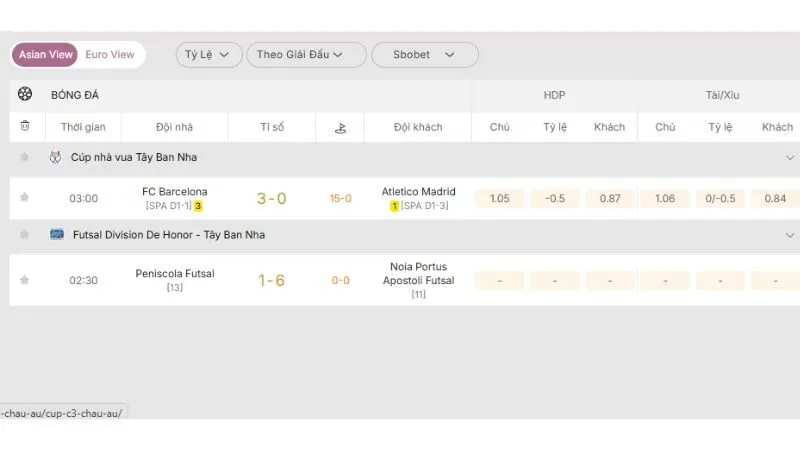Star the FC Barcelona vs Atletico Madrid match
The image size is (800, 450).
(25, 198)
